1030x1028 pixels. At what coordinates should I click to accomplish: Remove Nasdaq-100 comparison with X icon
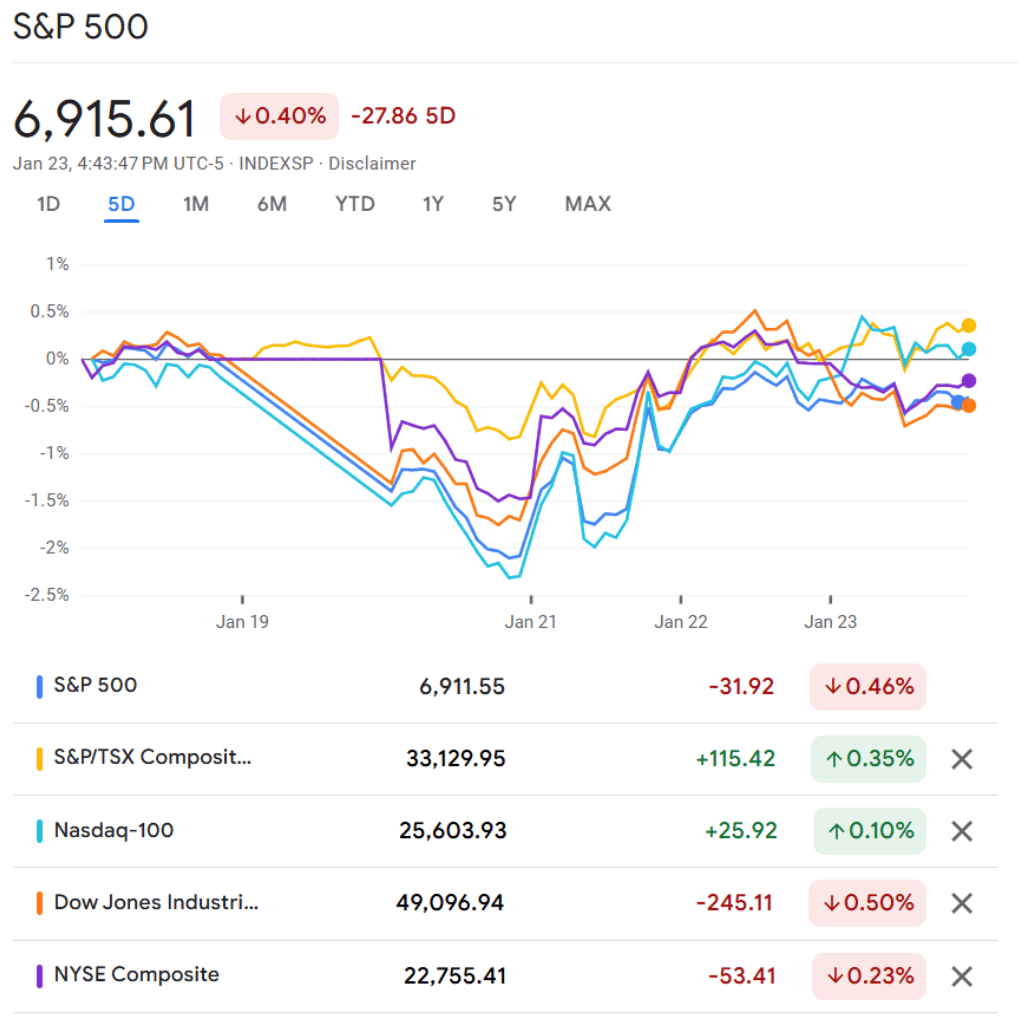pos(961,831)
